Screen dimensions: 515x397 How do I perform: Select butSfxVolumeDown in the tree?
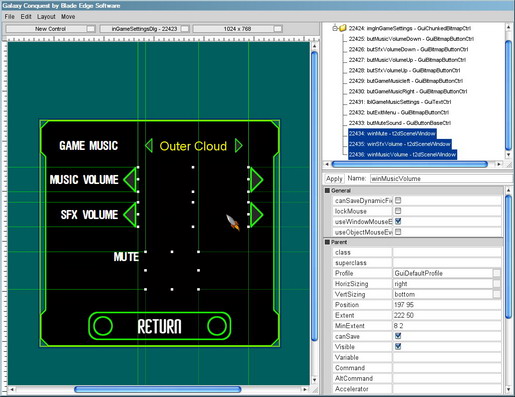[x=408, y=49]
